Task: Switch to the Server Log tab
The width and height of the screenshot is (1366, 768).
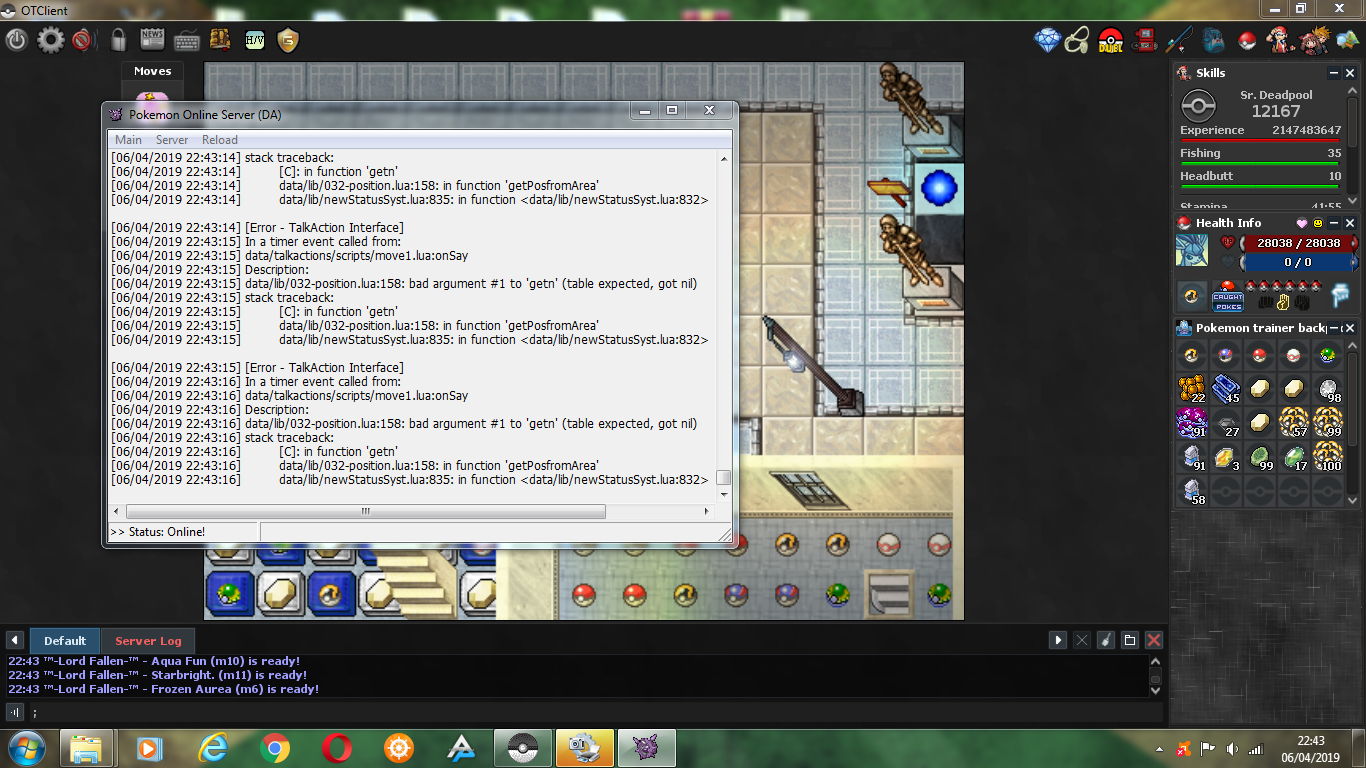Action: [x=148, y=641]
